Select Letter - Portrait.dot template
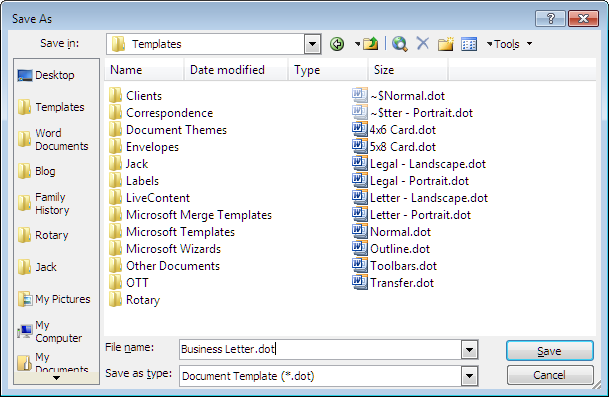 click(x=411, y=215)
